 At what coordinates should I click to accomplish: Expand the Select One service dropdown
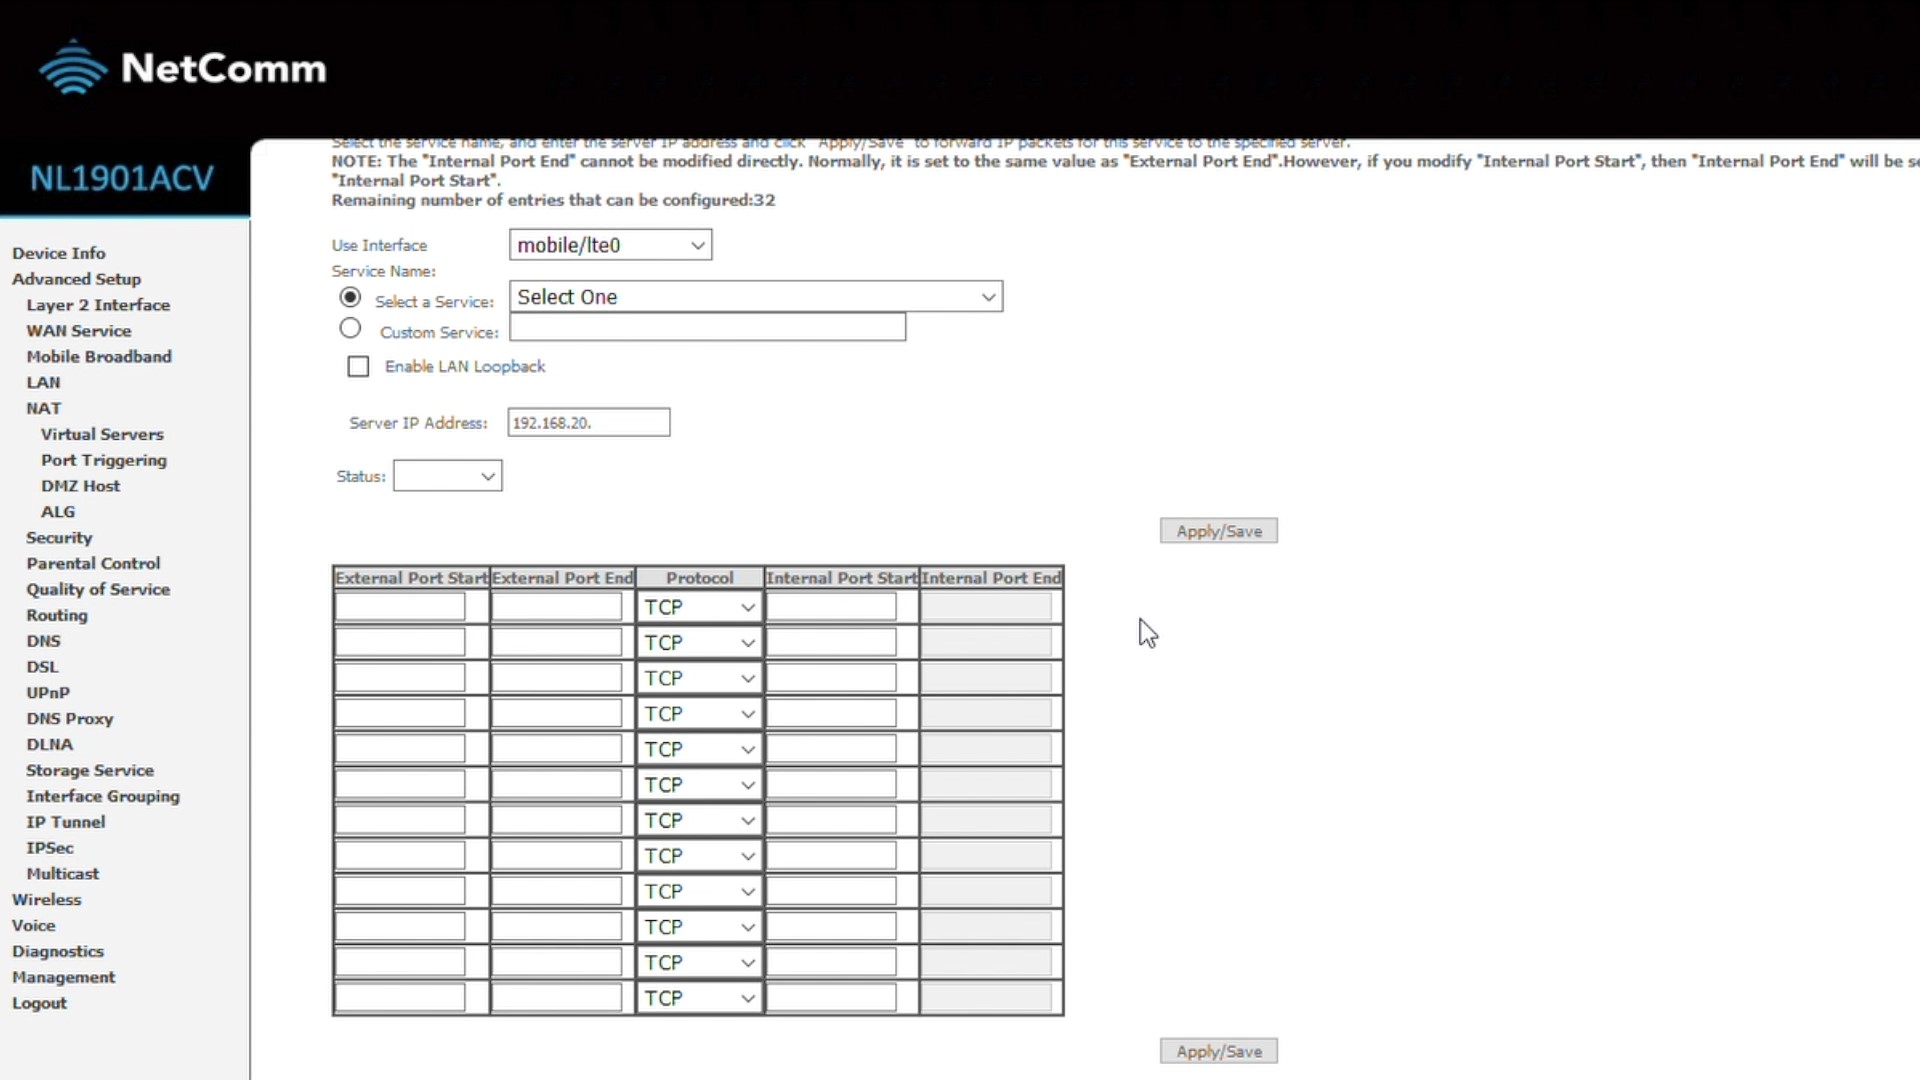pos(756,297)
